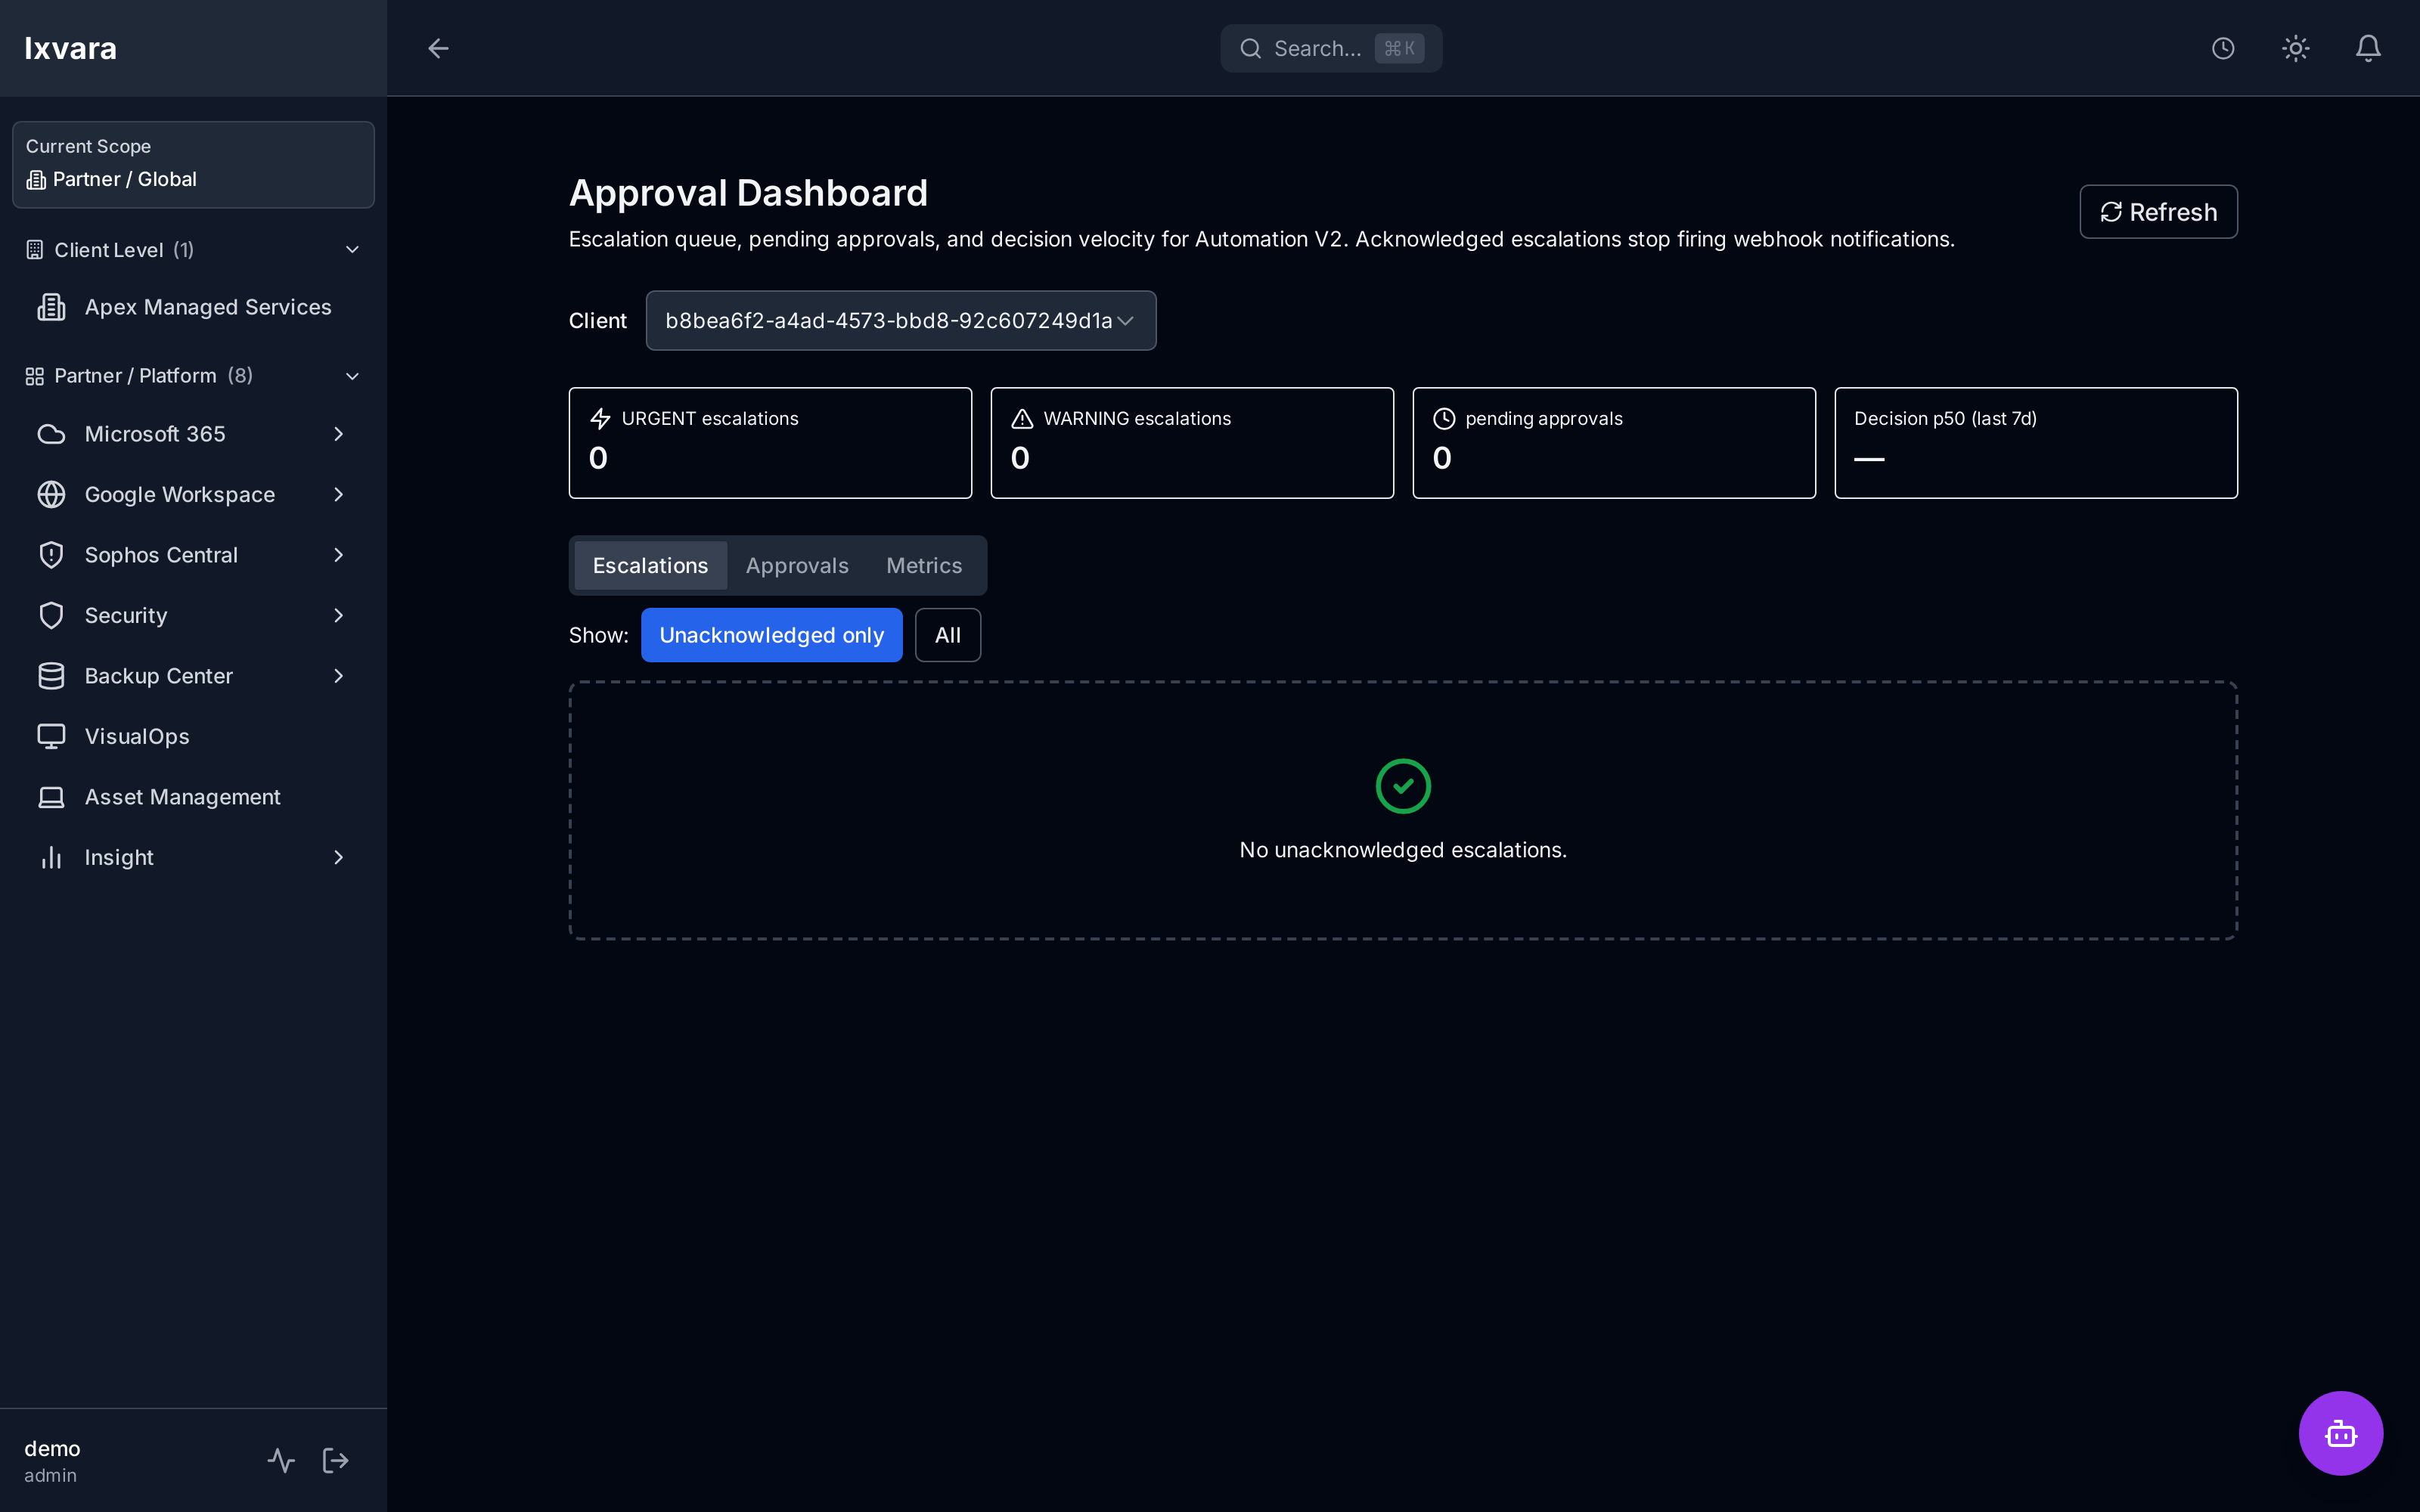The height and width of the screenshot is (1512, 2420).
Task: Click the Microsoft 365 cloud icon
Action: pyautogui.click(x=51, y=434)
